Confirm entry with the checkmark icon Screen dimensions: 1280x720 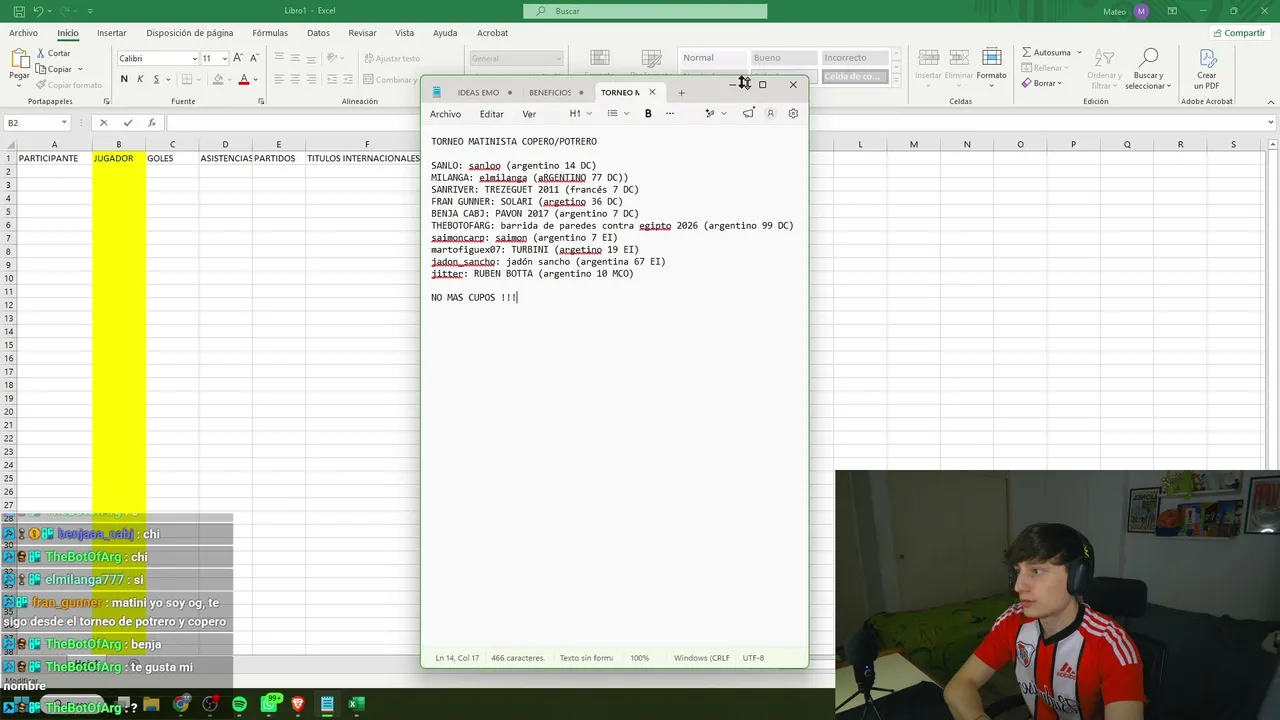tap(128, 122)
